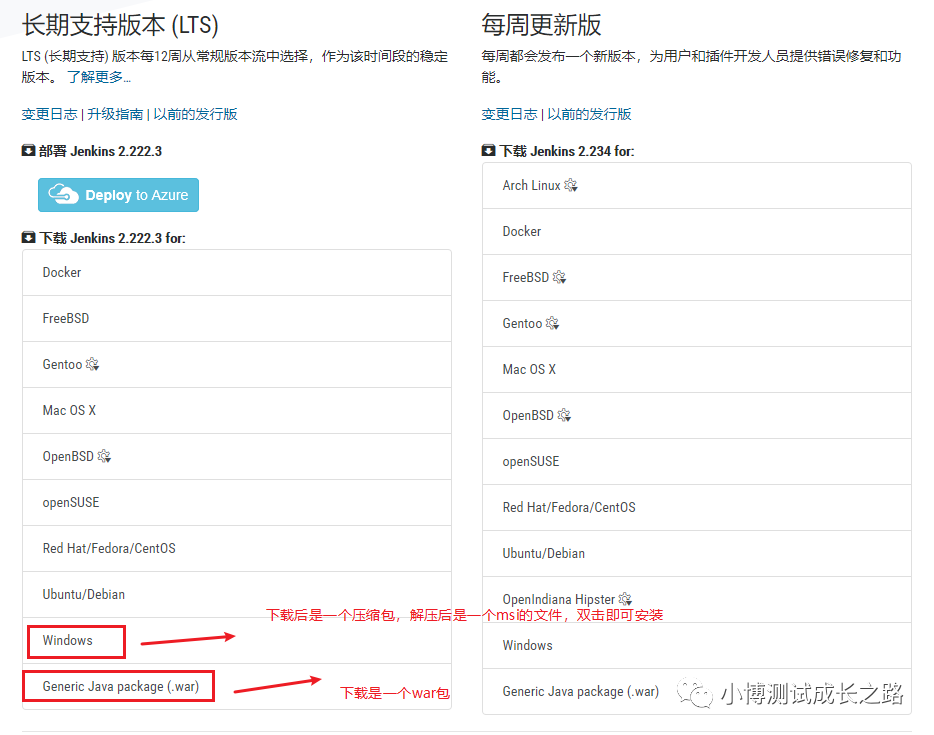
Task: Open weekly release 变更日志 link
Action: click(x=509, y=114)
